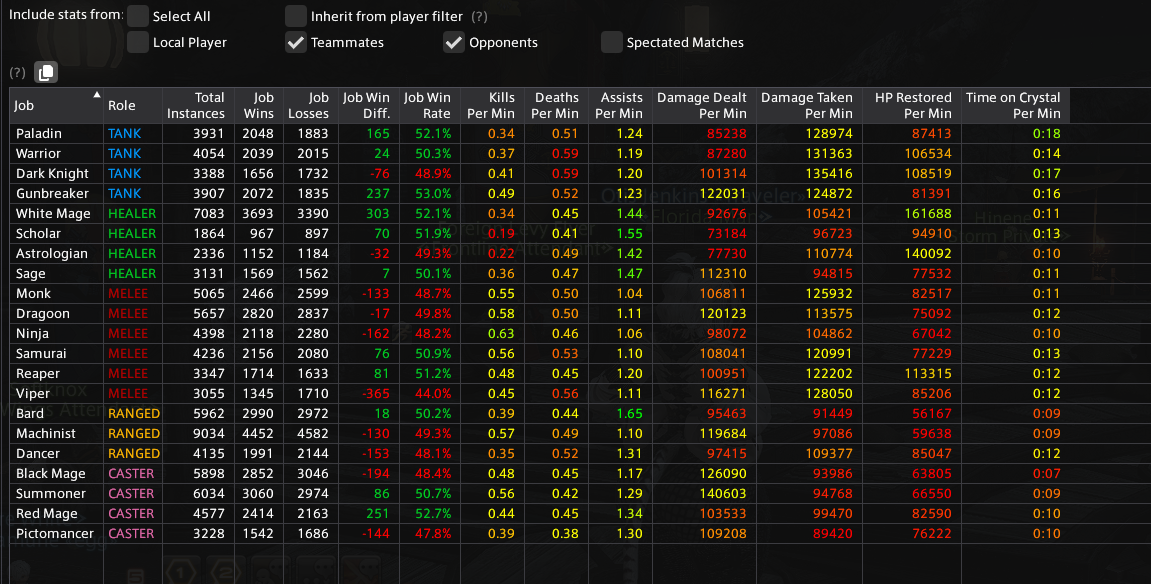Click Viper's win rate 44.0%
Screen dimensions: 1151x584
(433, 393)
